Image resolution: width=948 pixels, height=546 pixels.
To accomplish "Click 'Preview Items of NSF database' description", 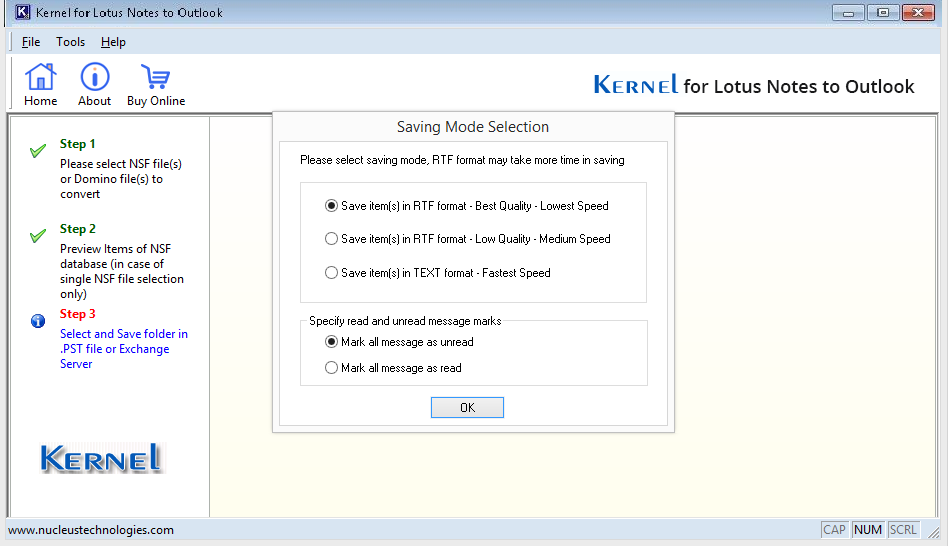I will tap(122, 271).
